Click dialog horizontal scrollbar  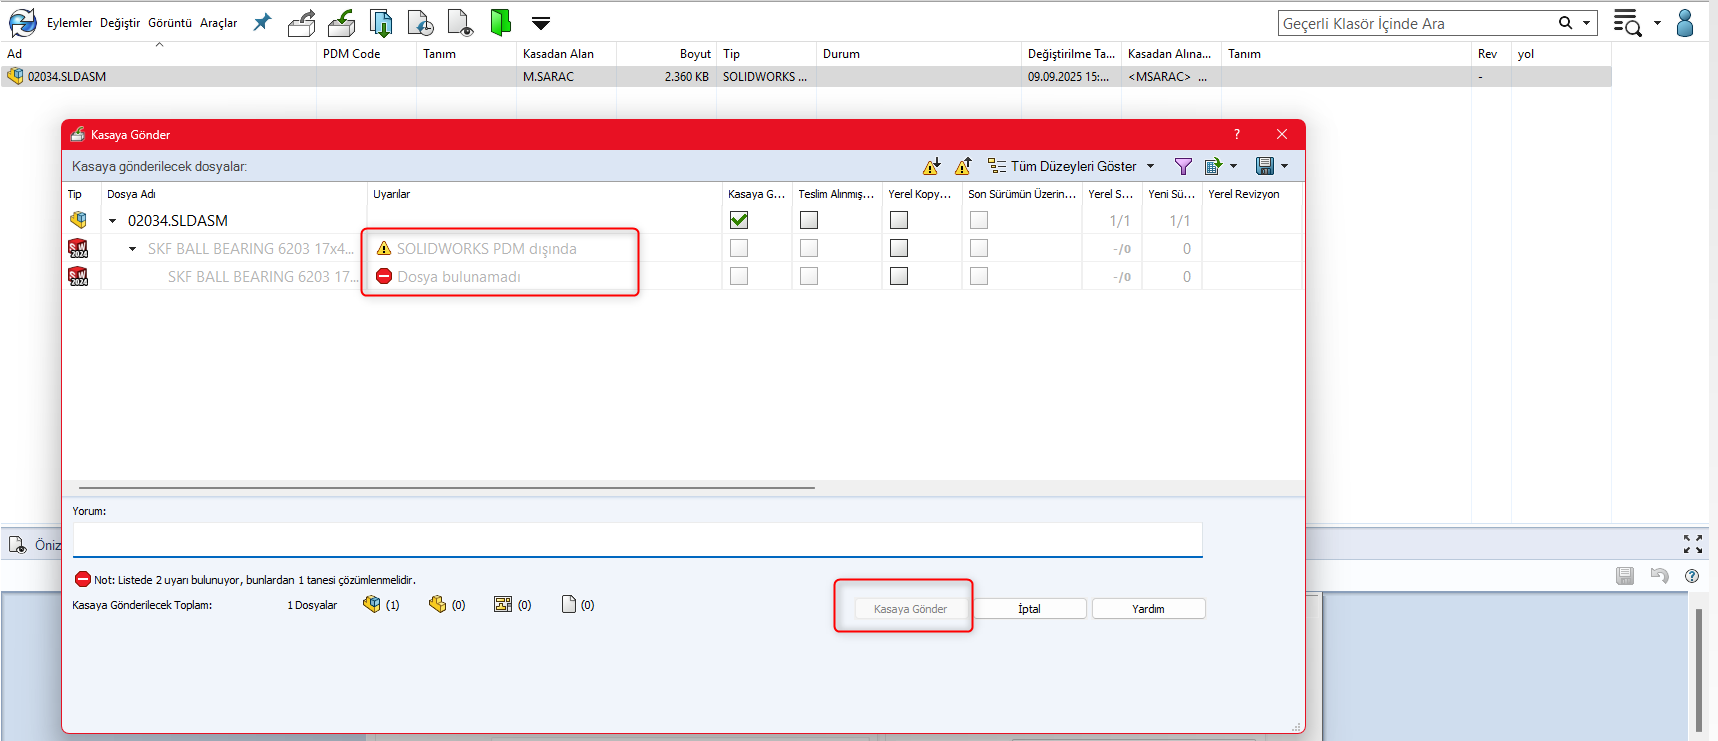[446, 488]
